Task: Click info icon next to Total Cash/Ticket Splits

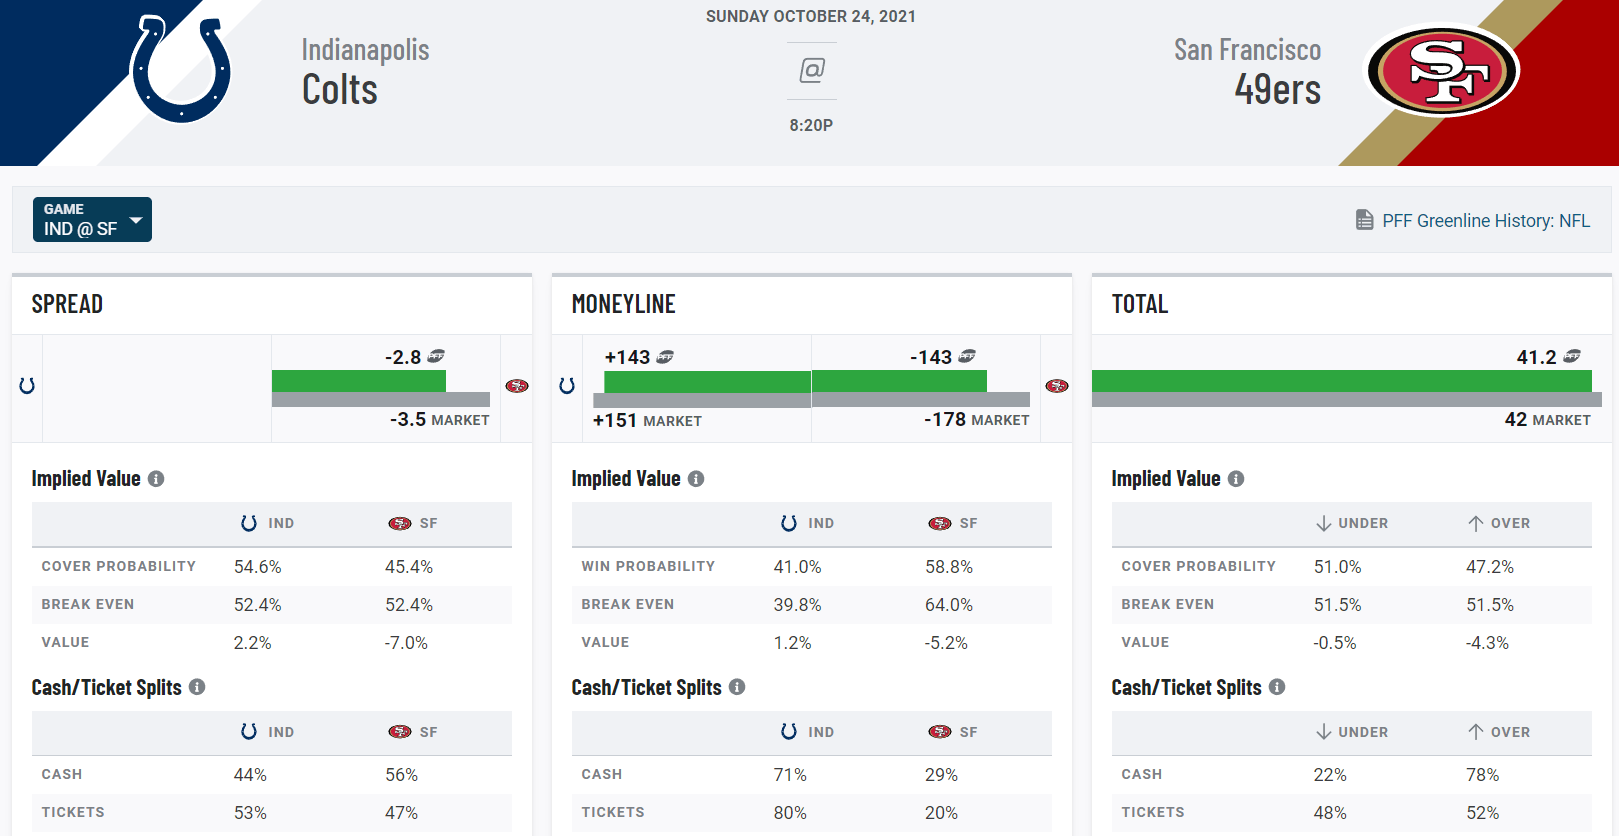Action: point(1277,687)
